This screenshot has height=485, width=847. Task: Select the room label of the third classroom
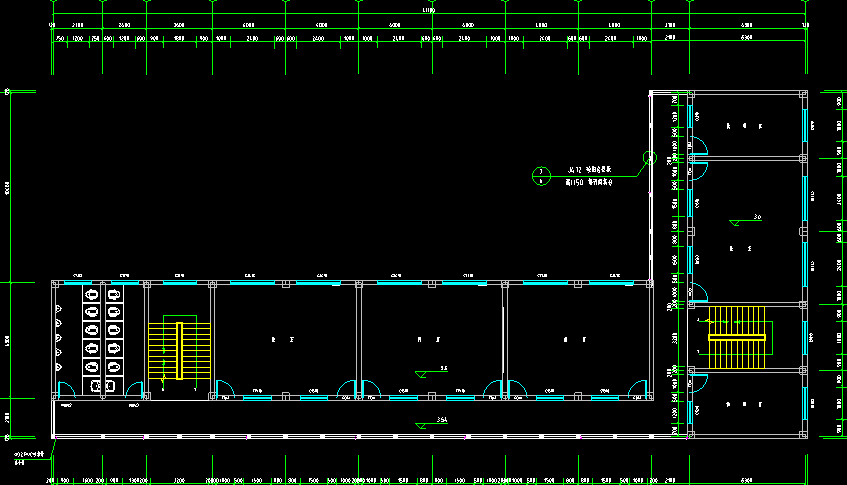(x=575, y=340)
